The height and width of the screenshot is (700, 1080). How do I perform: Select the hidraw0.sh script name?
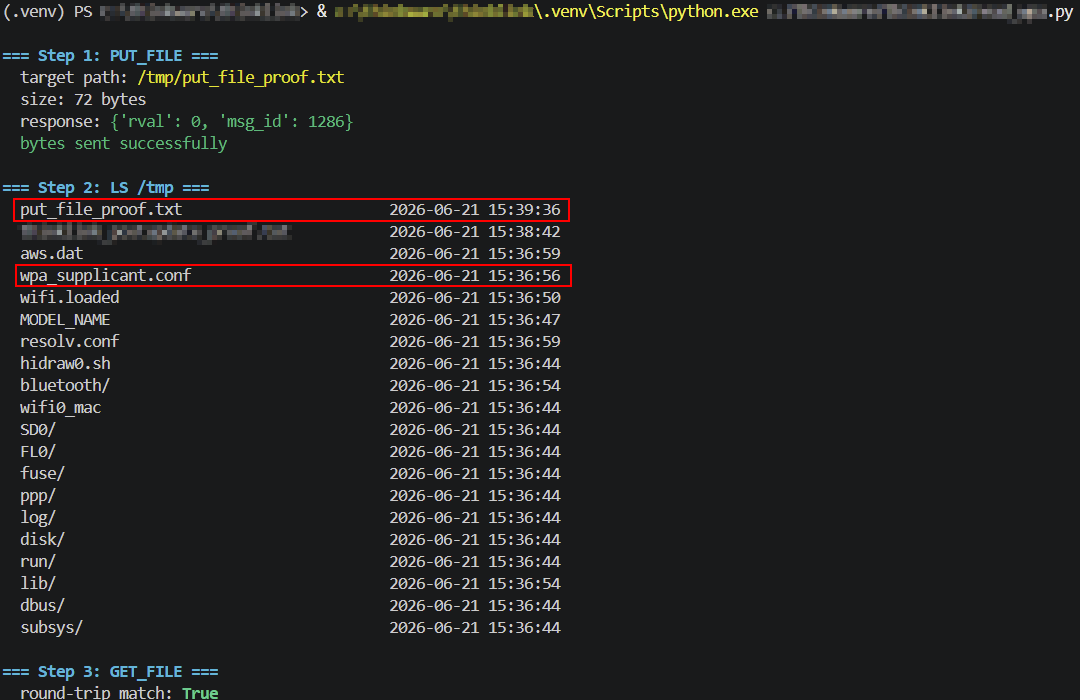coord(65,364)
